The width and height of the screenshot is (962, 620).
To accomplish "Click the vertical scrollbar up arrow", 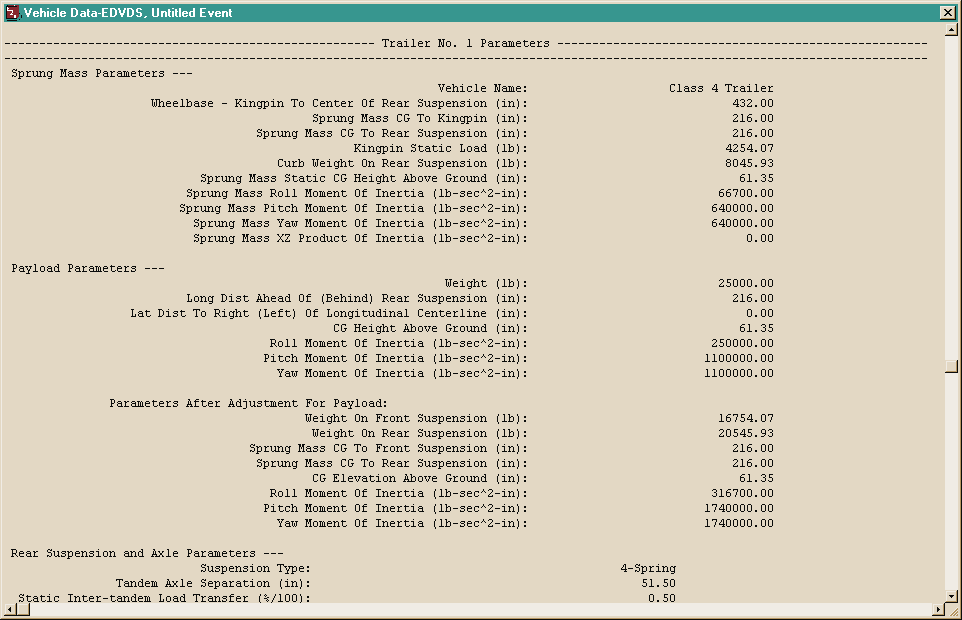I will click(x=952, y=29).
